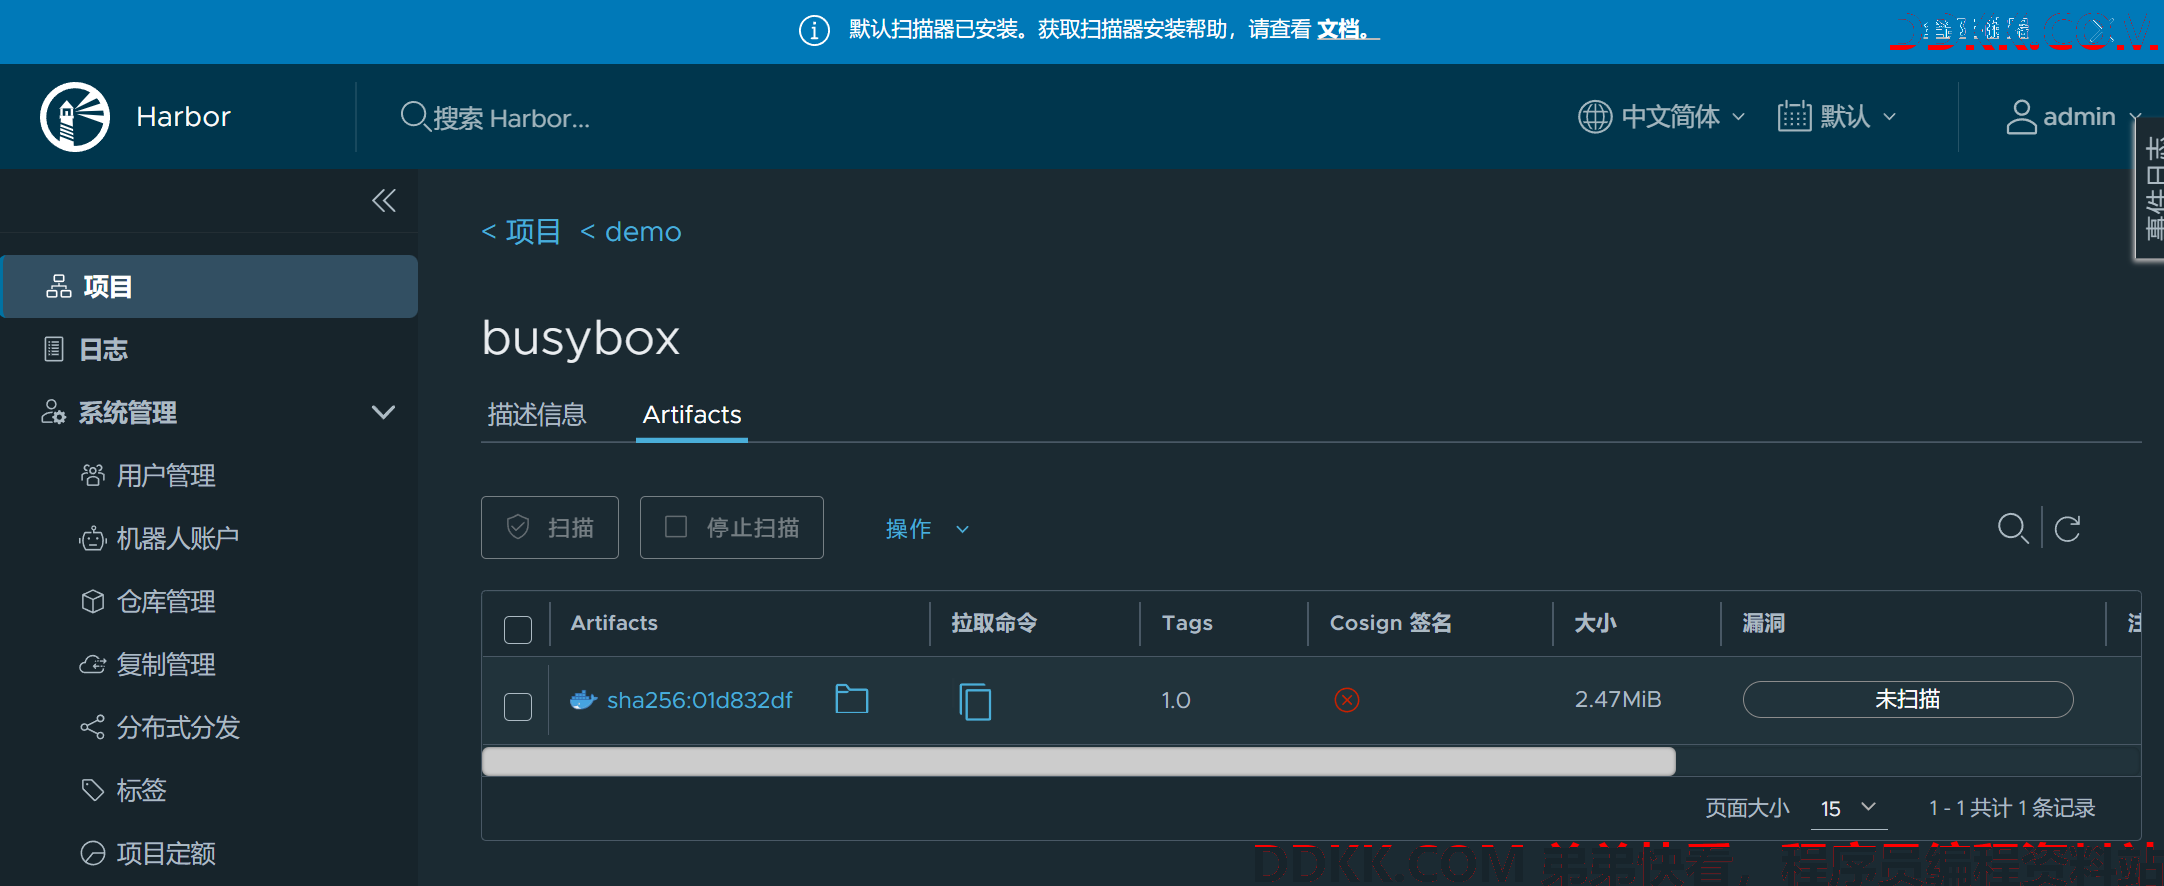The width and height of the screenshot is (2164, 886).
Task: Switch to the 描述信息 tab
Action: coord(537,414)
